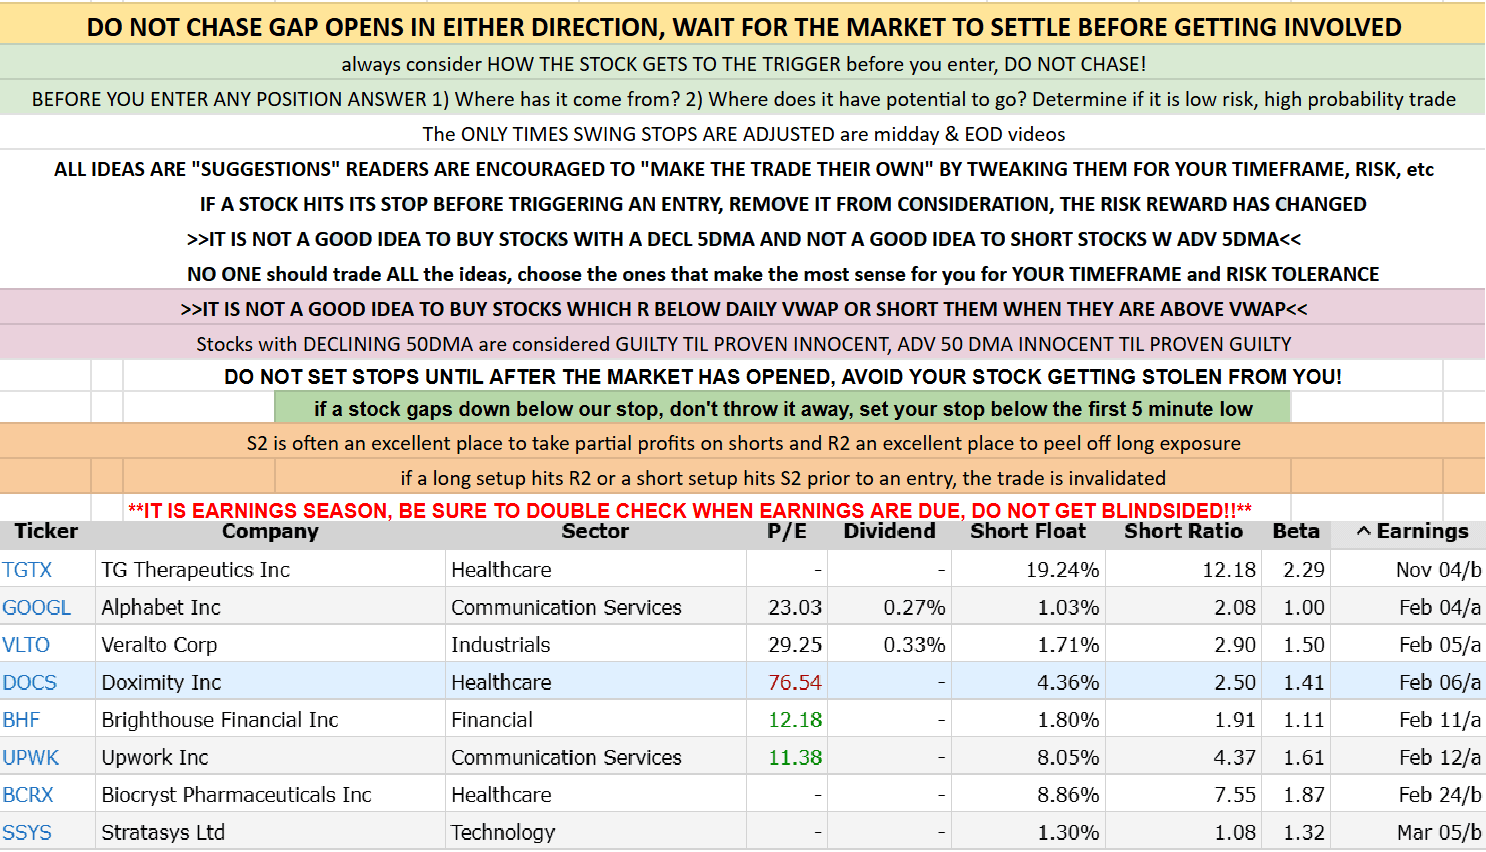The width and height of the screenshot is (1486, 852).
Task: Click the DO NOT CHASE GAP OPENS banner
Action: pos(743,27)
